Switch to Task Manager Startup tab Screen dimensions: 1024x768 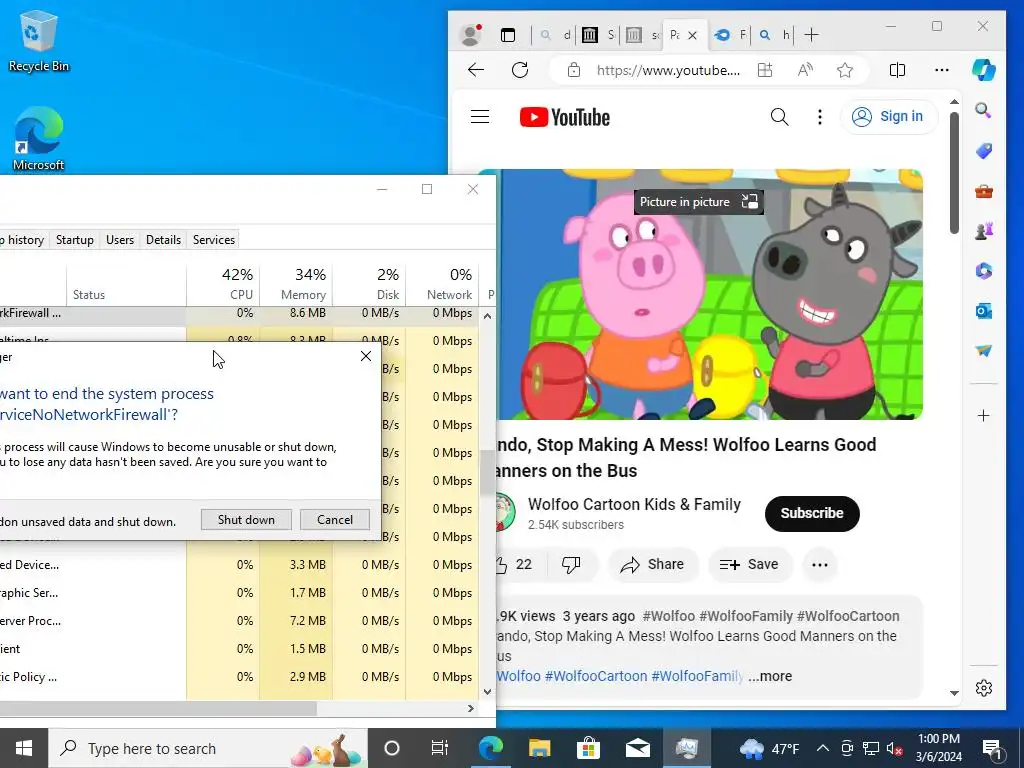tap(74, 240)
